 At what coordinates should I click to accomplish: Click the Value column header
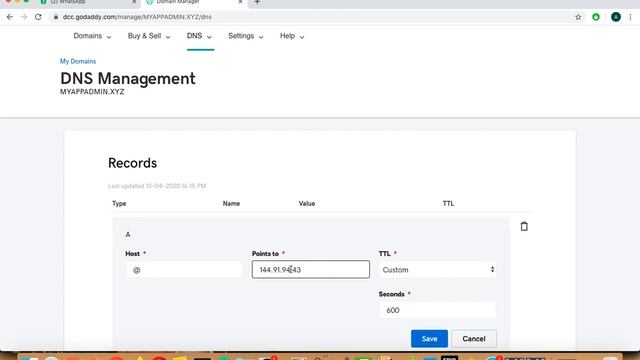point(307,204)
